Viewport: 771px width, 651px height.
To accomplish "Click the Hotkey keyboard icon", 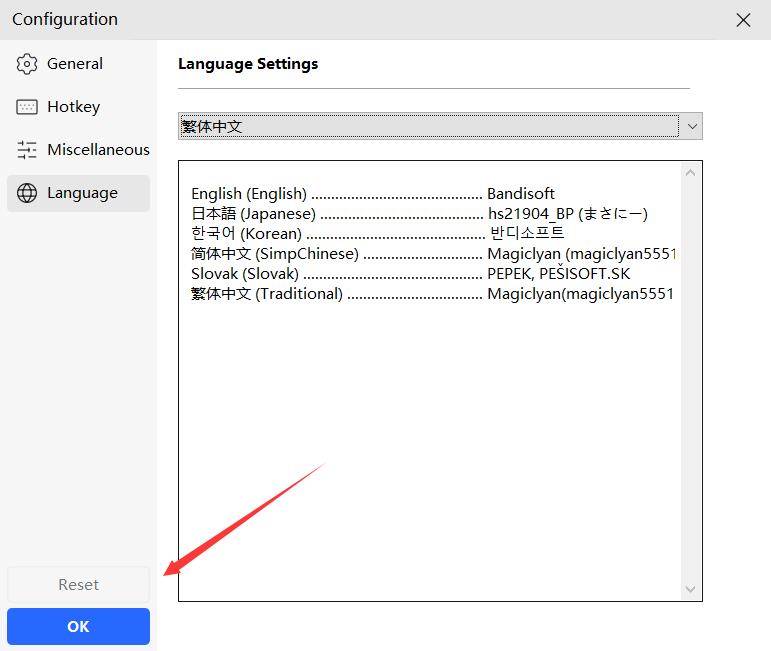I will (27, 107).
